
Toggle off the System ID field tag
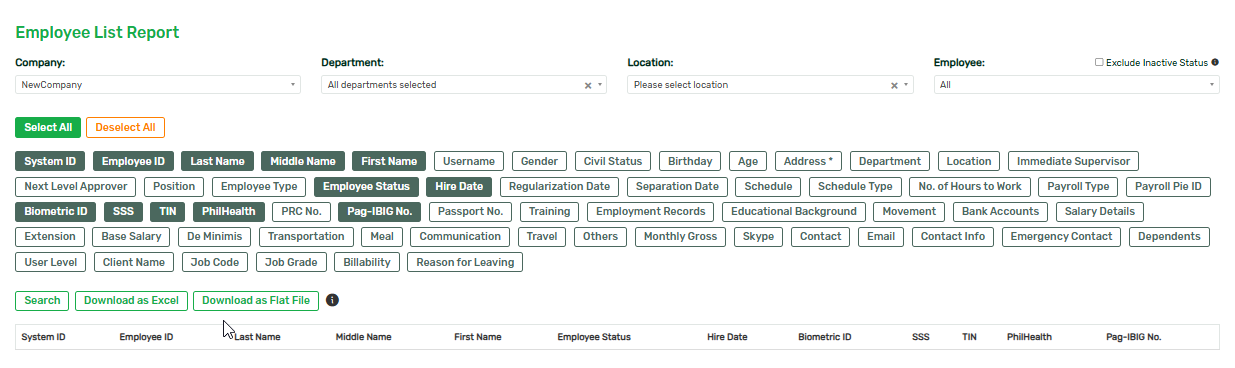tap(50, 161)
